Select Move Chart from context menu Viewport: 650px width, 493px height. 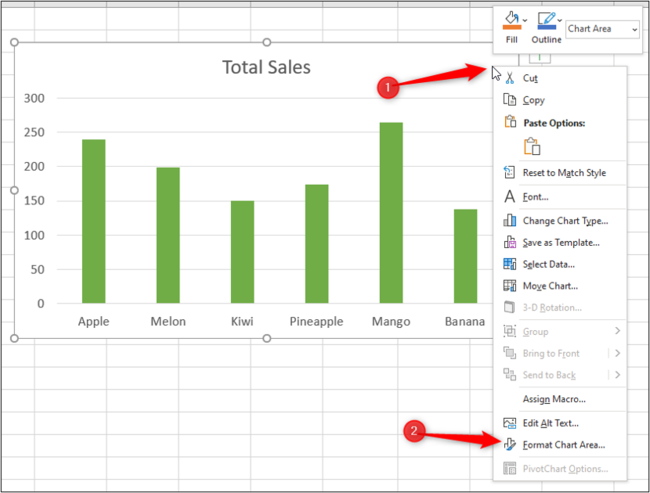pos(551,286)
